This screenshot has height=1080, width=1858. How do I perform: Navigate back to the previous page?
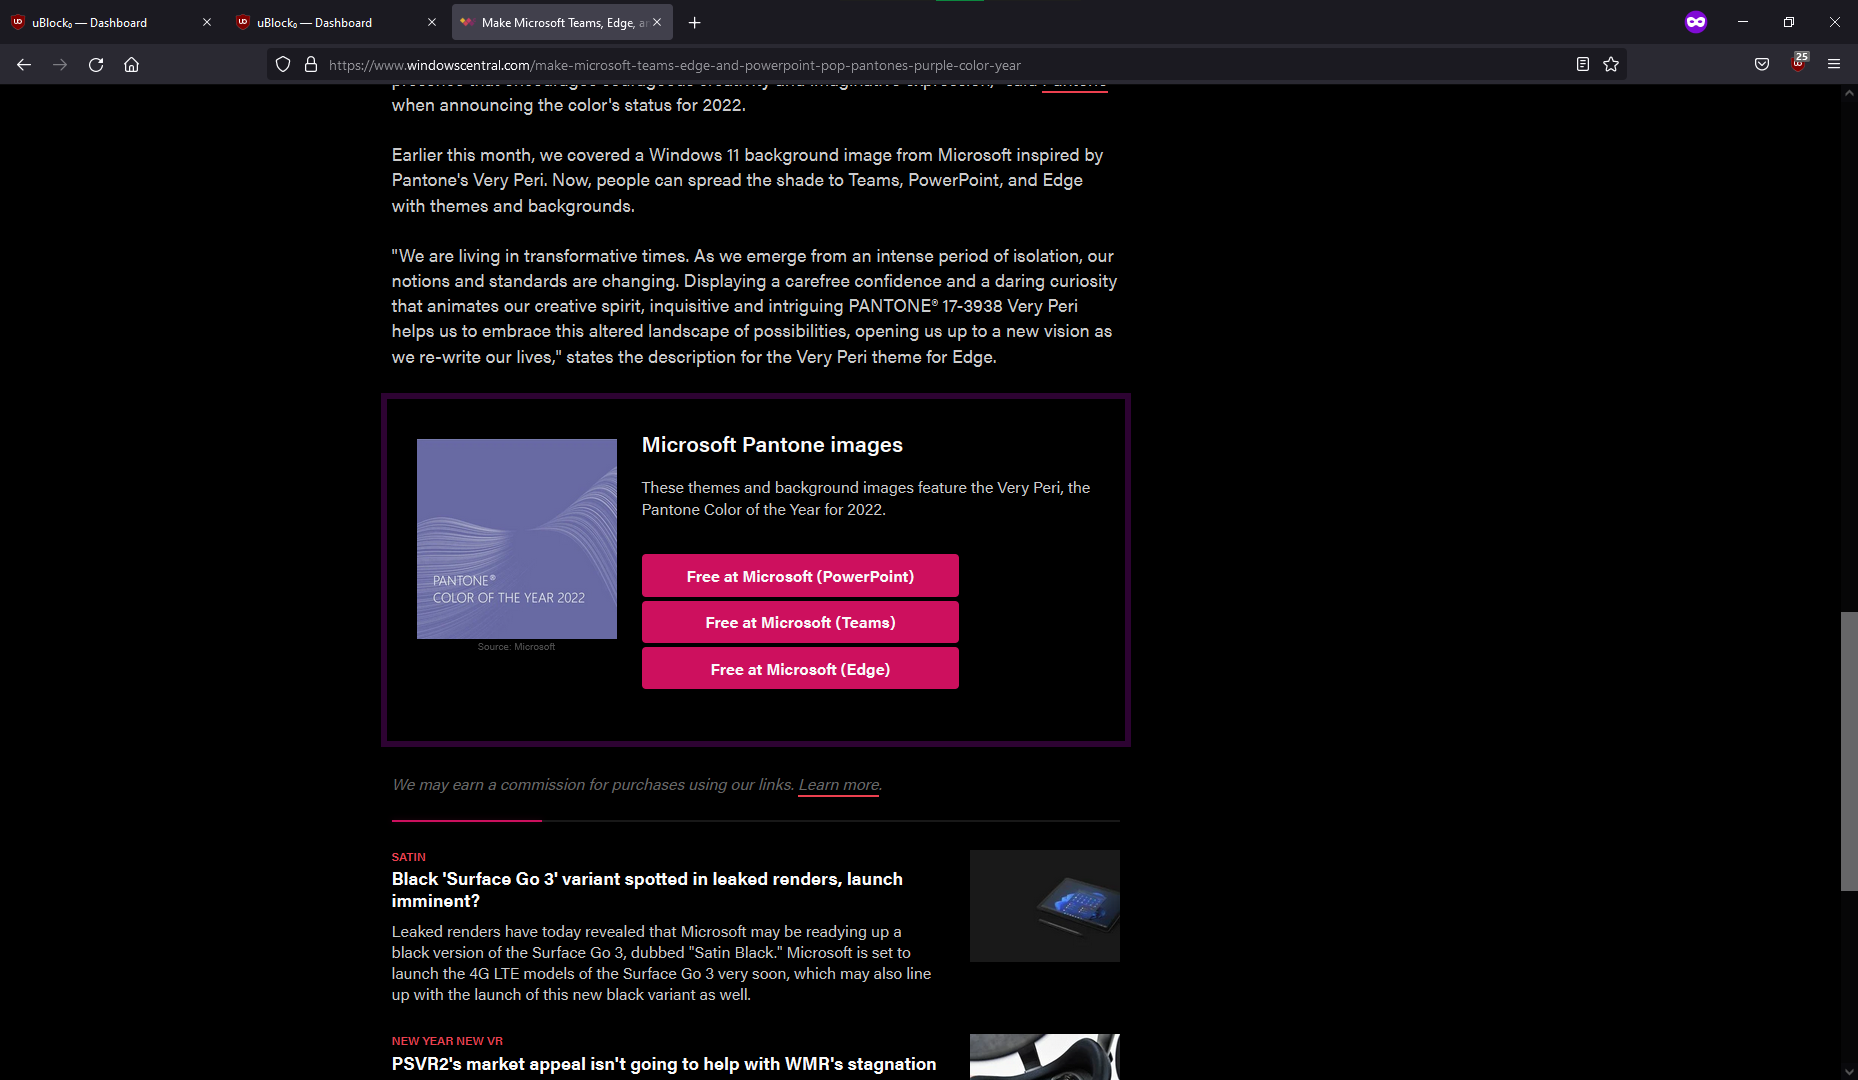[23, 64]
